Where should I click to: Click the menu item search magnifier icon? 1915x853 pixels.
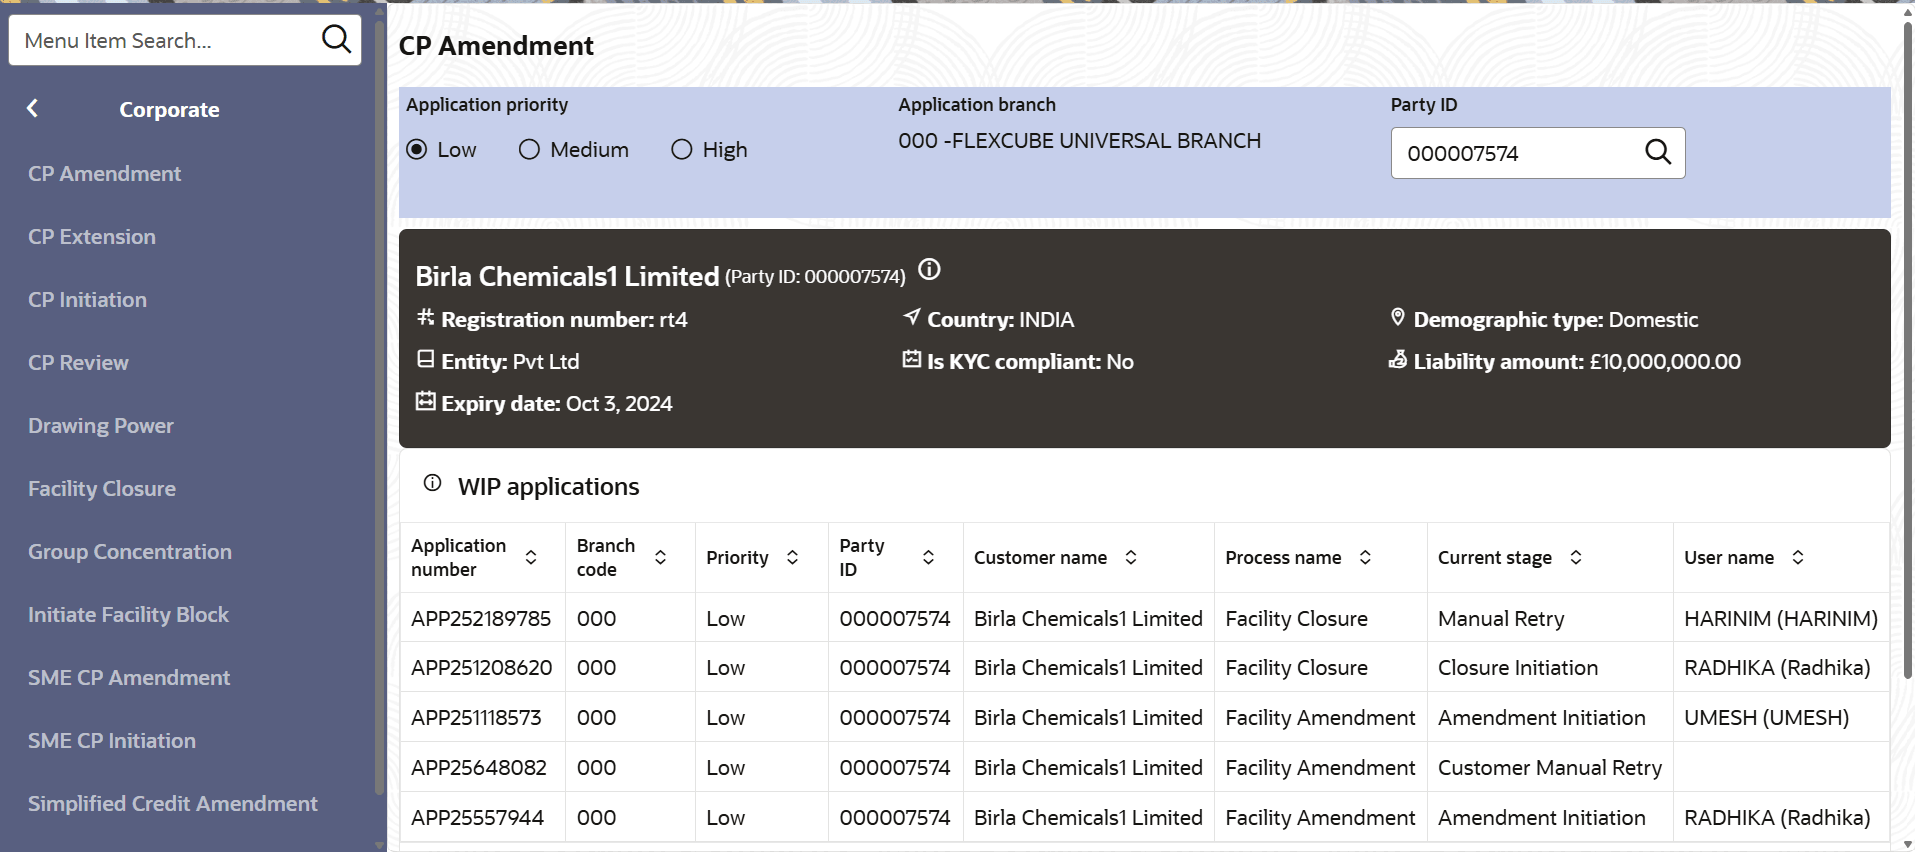pos(336,40)
